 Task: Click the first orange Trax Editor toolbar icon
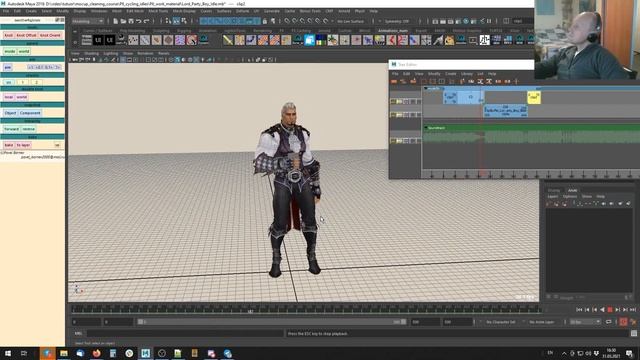(x=394, y=82)
